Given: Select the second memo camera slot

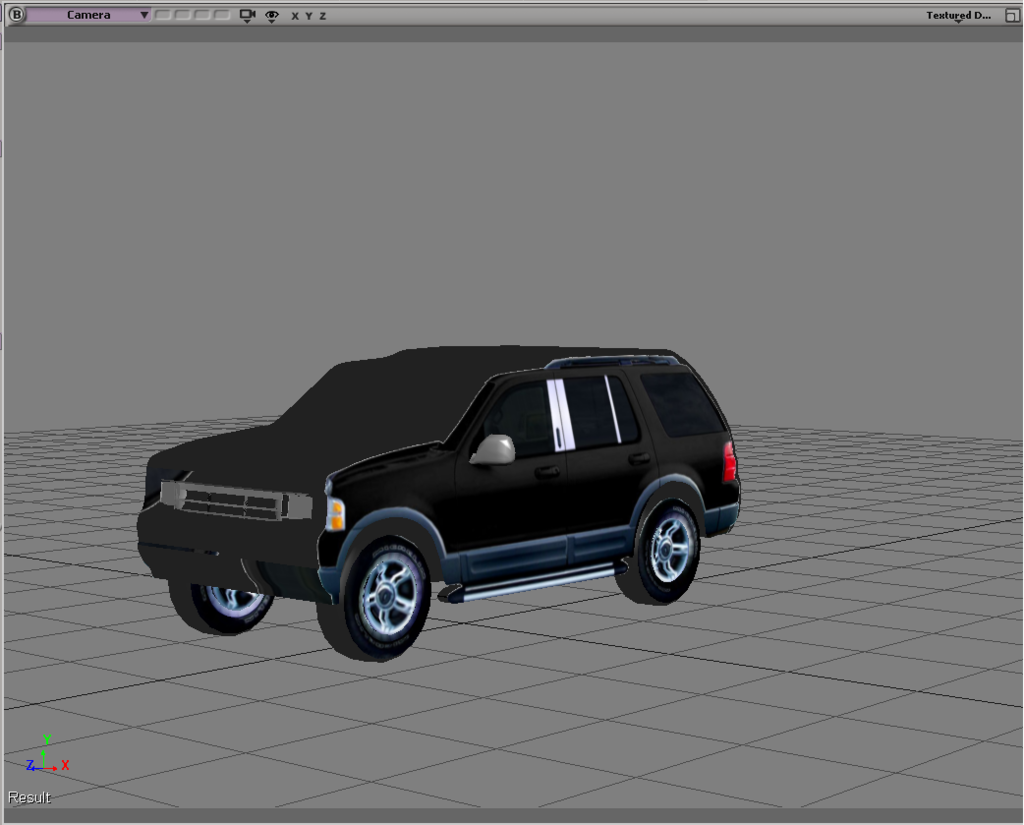Looking at the screenshot, I should [183, 15].
